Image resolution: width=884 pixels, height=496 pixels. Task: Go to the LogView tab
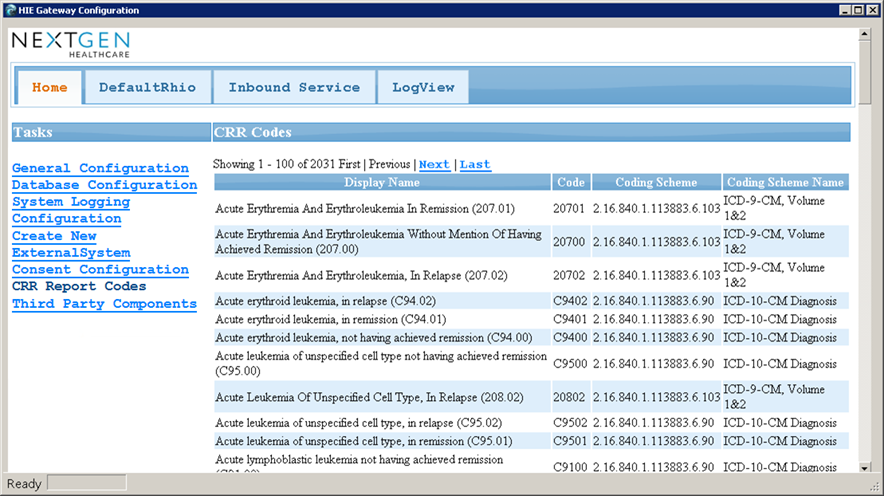point(423,87)
